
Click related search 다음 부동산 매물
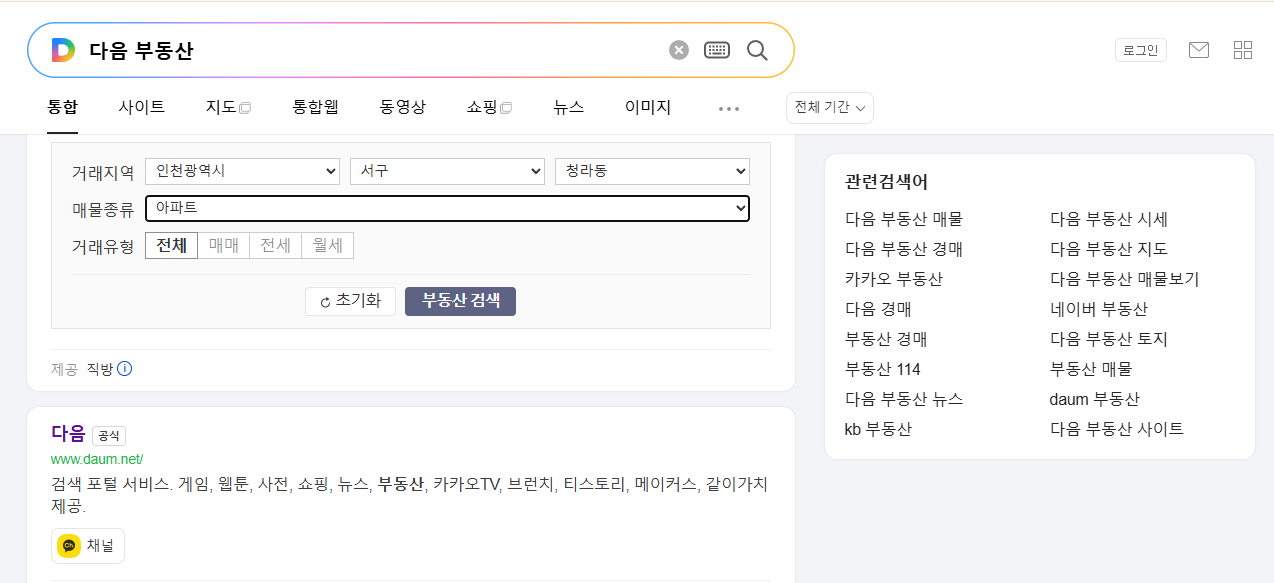[x=904, y=219]
